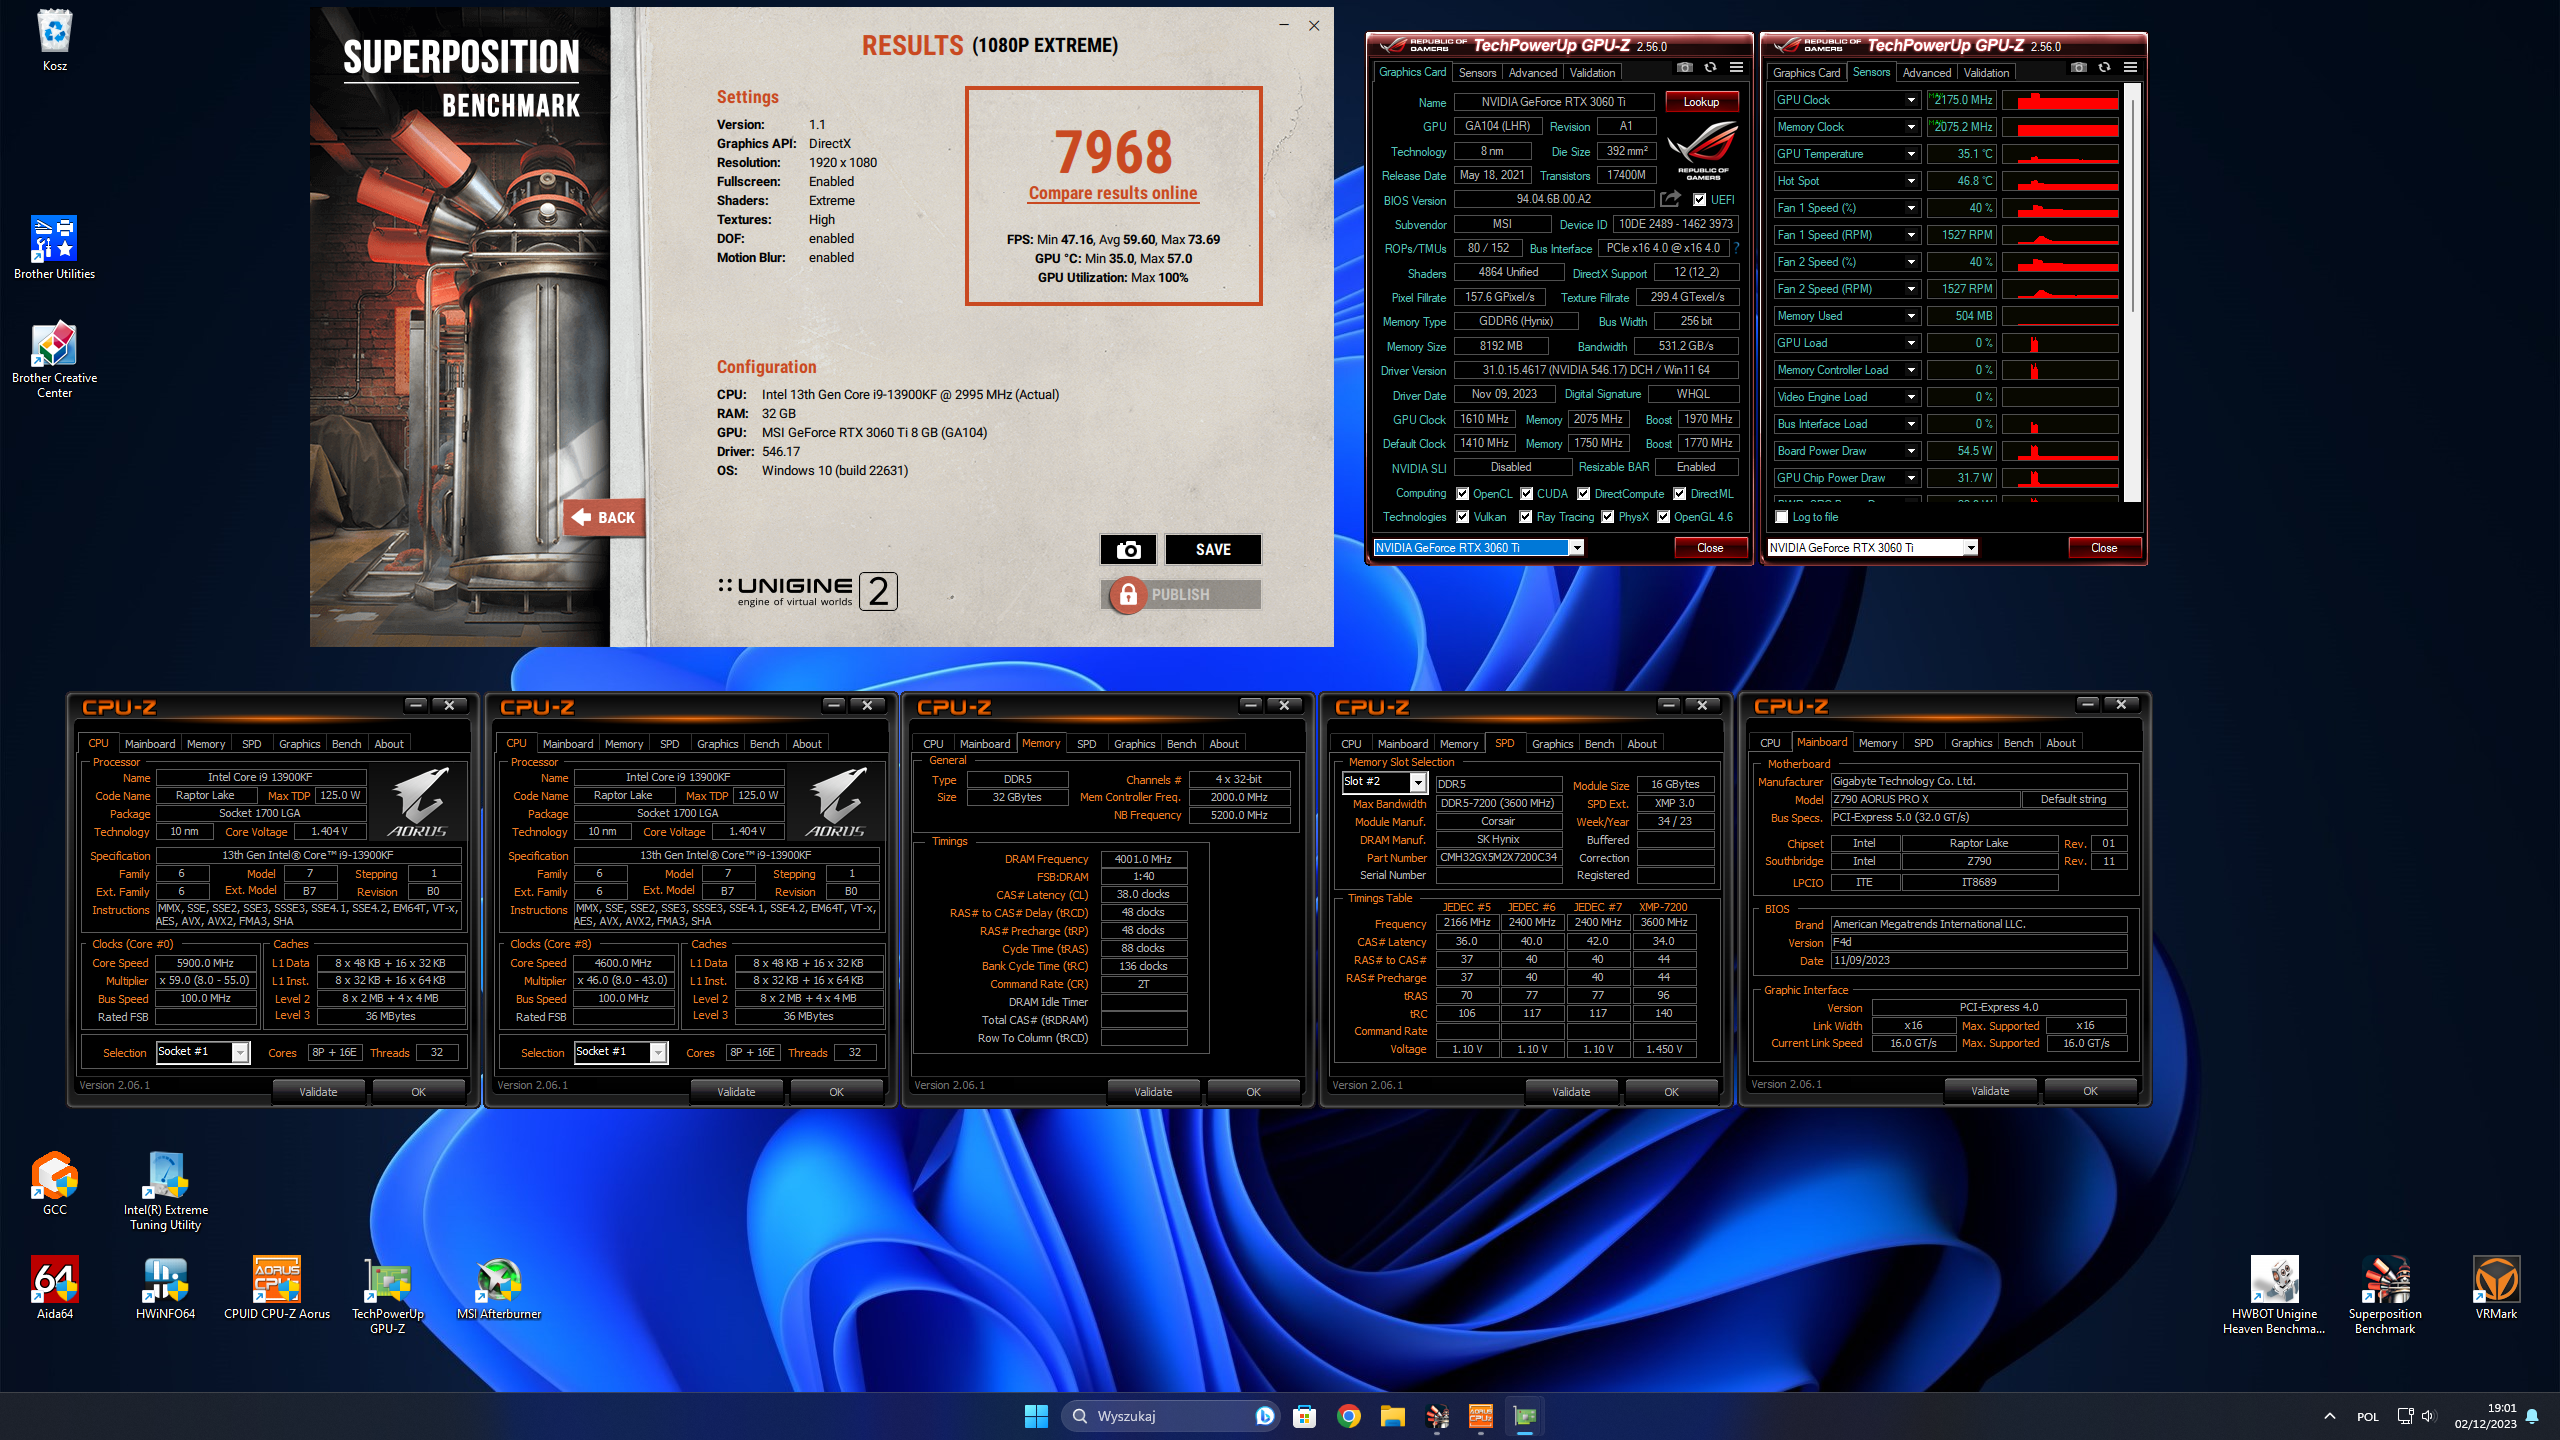Open hamburger menu in GPU-Z Sensors window
The image size is (2560, 1440).
click(x=2131, y=68)
